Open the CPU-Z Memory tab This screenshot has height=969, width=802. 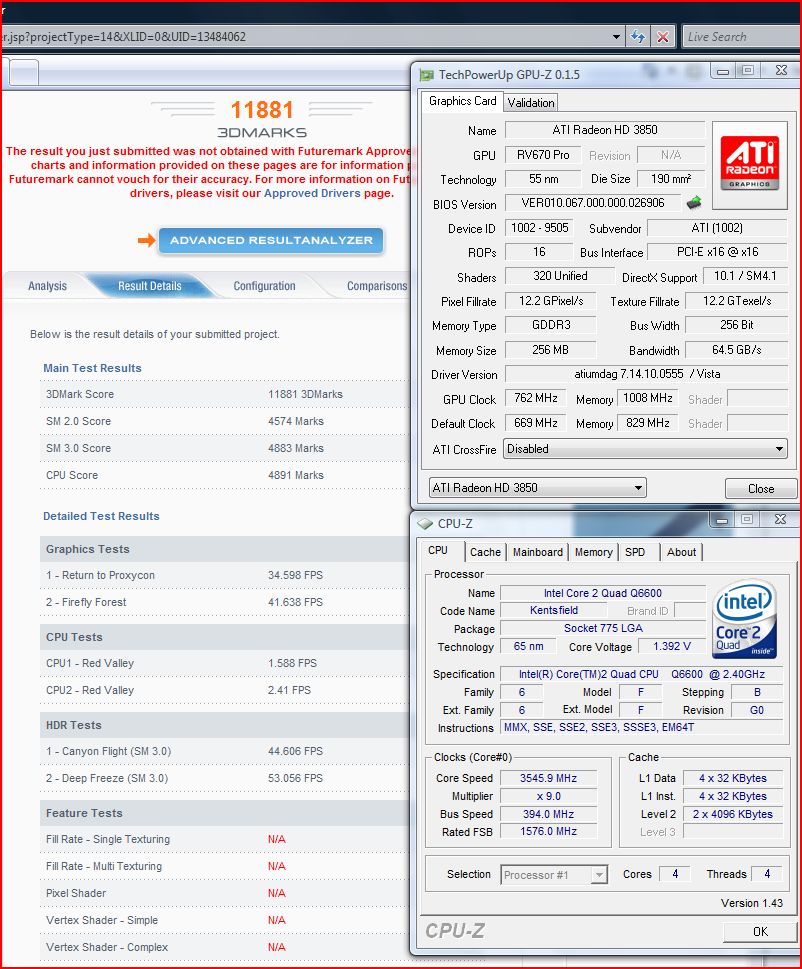[593, 552]
